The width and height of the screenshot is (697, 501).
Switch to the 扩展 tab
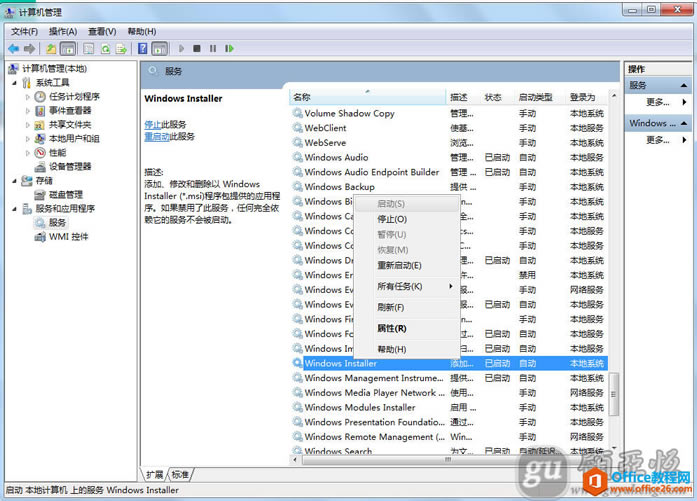[154, 475]
